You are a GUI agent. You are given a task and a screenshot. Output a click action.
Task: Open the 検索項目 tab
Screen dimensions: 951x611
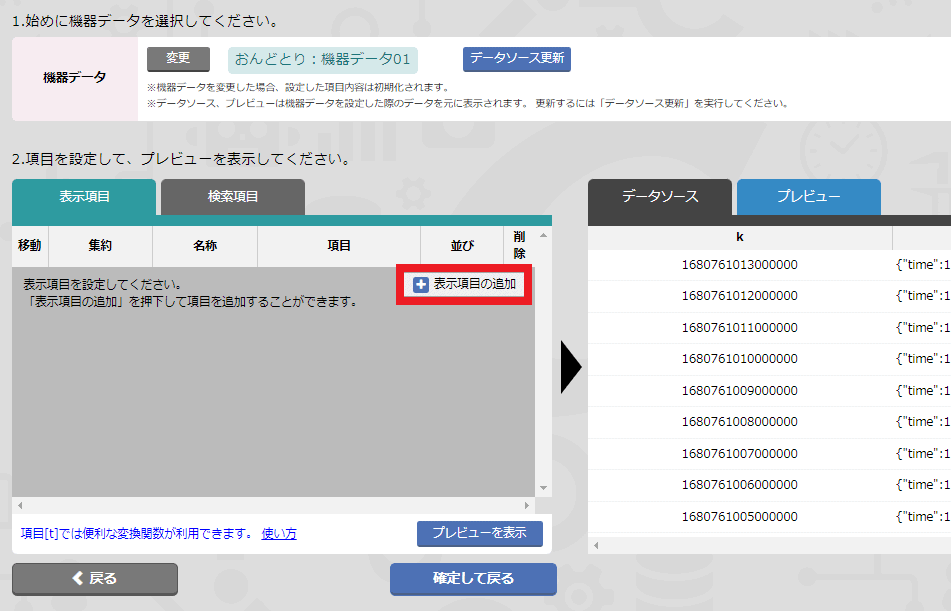coord(233,197)
